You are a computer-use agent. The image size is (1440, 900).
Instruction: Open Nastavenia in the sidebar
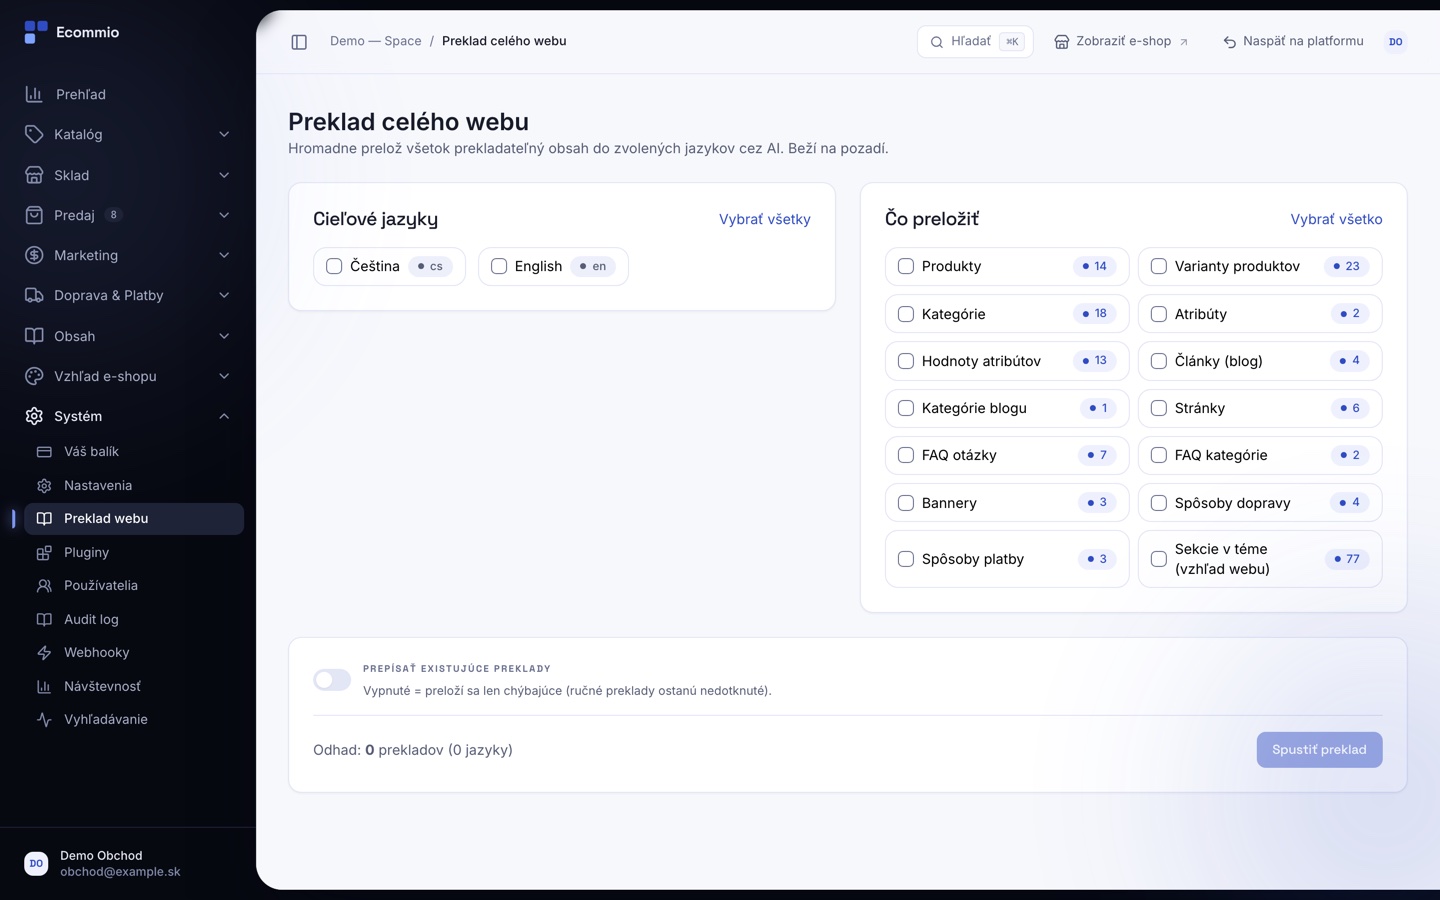pos(134,486)
